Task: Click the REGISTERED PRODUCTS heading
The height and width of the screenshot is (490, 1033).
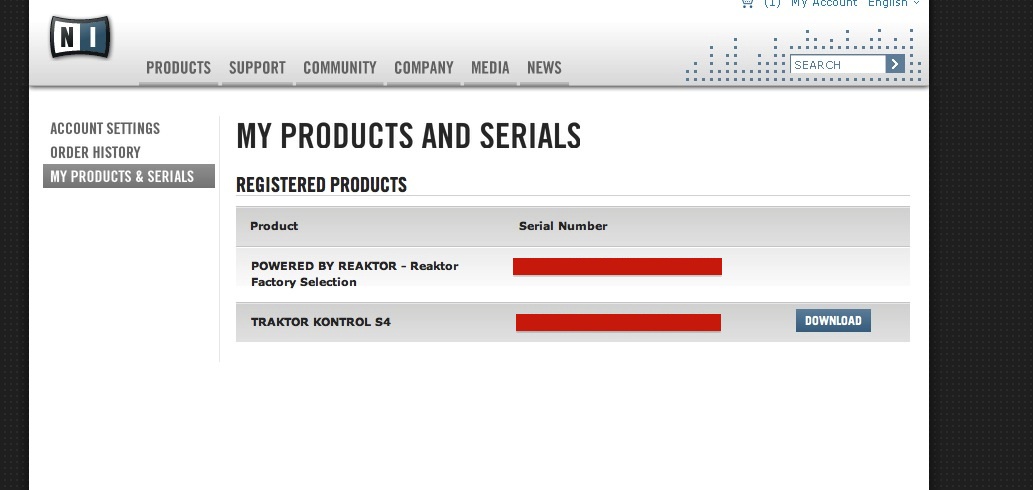Action: 321,184
